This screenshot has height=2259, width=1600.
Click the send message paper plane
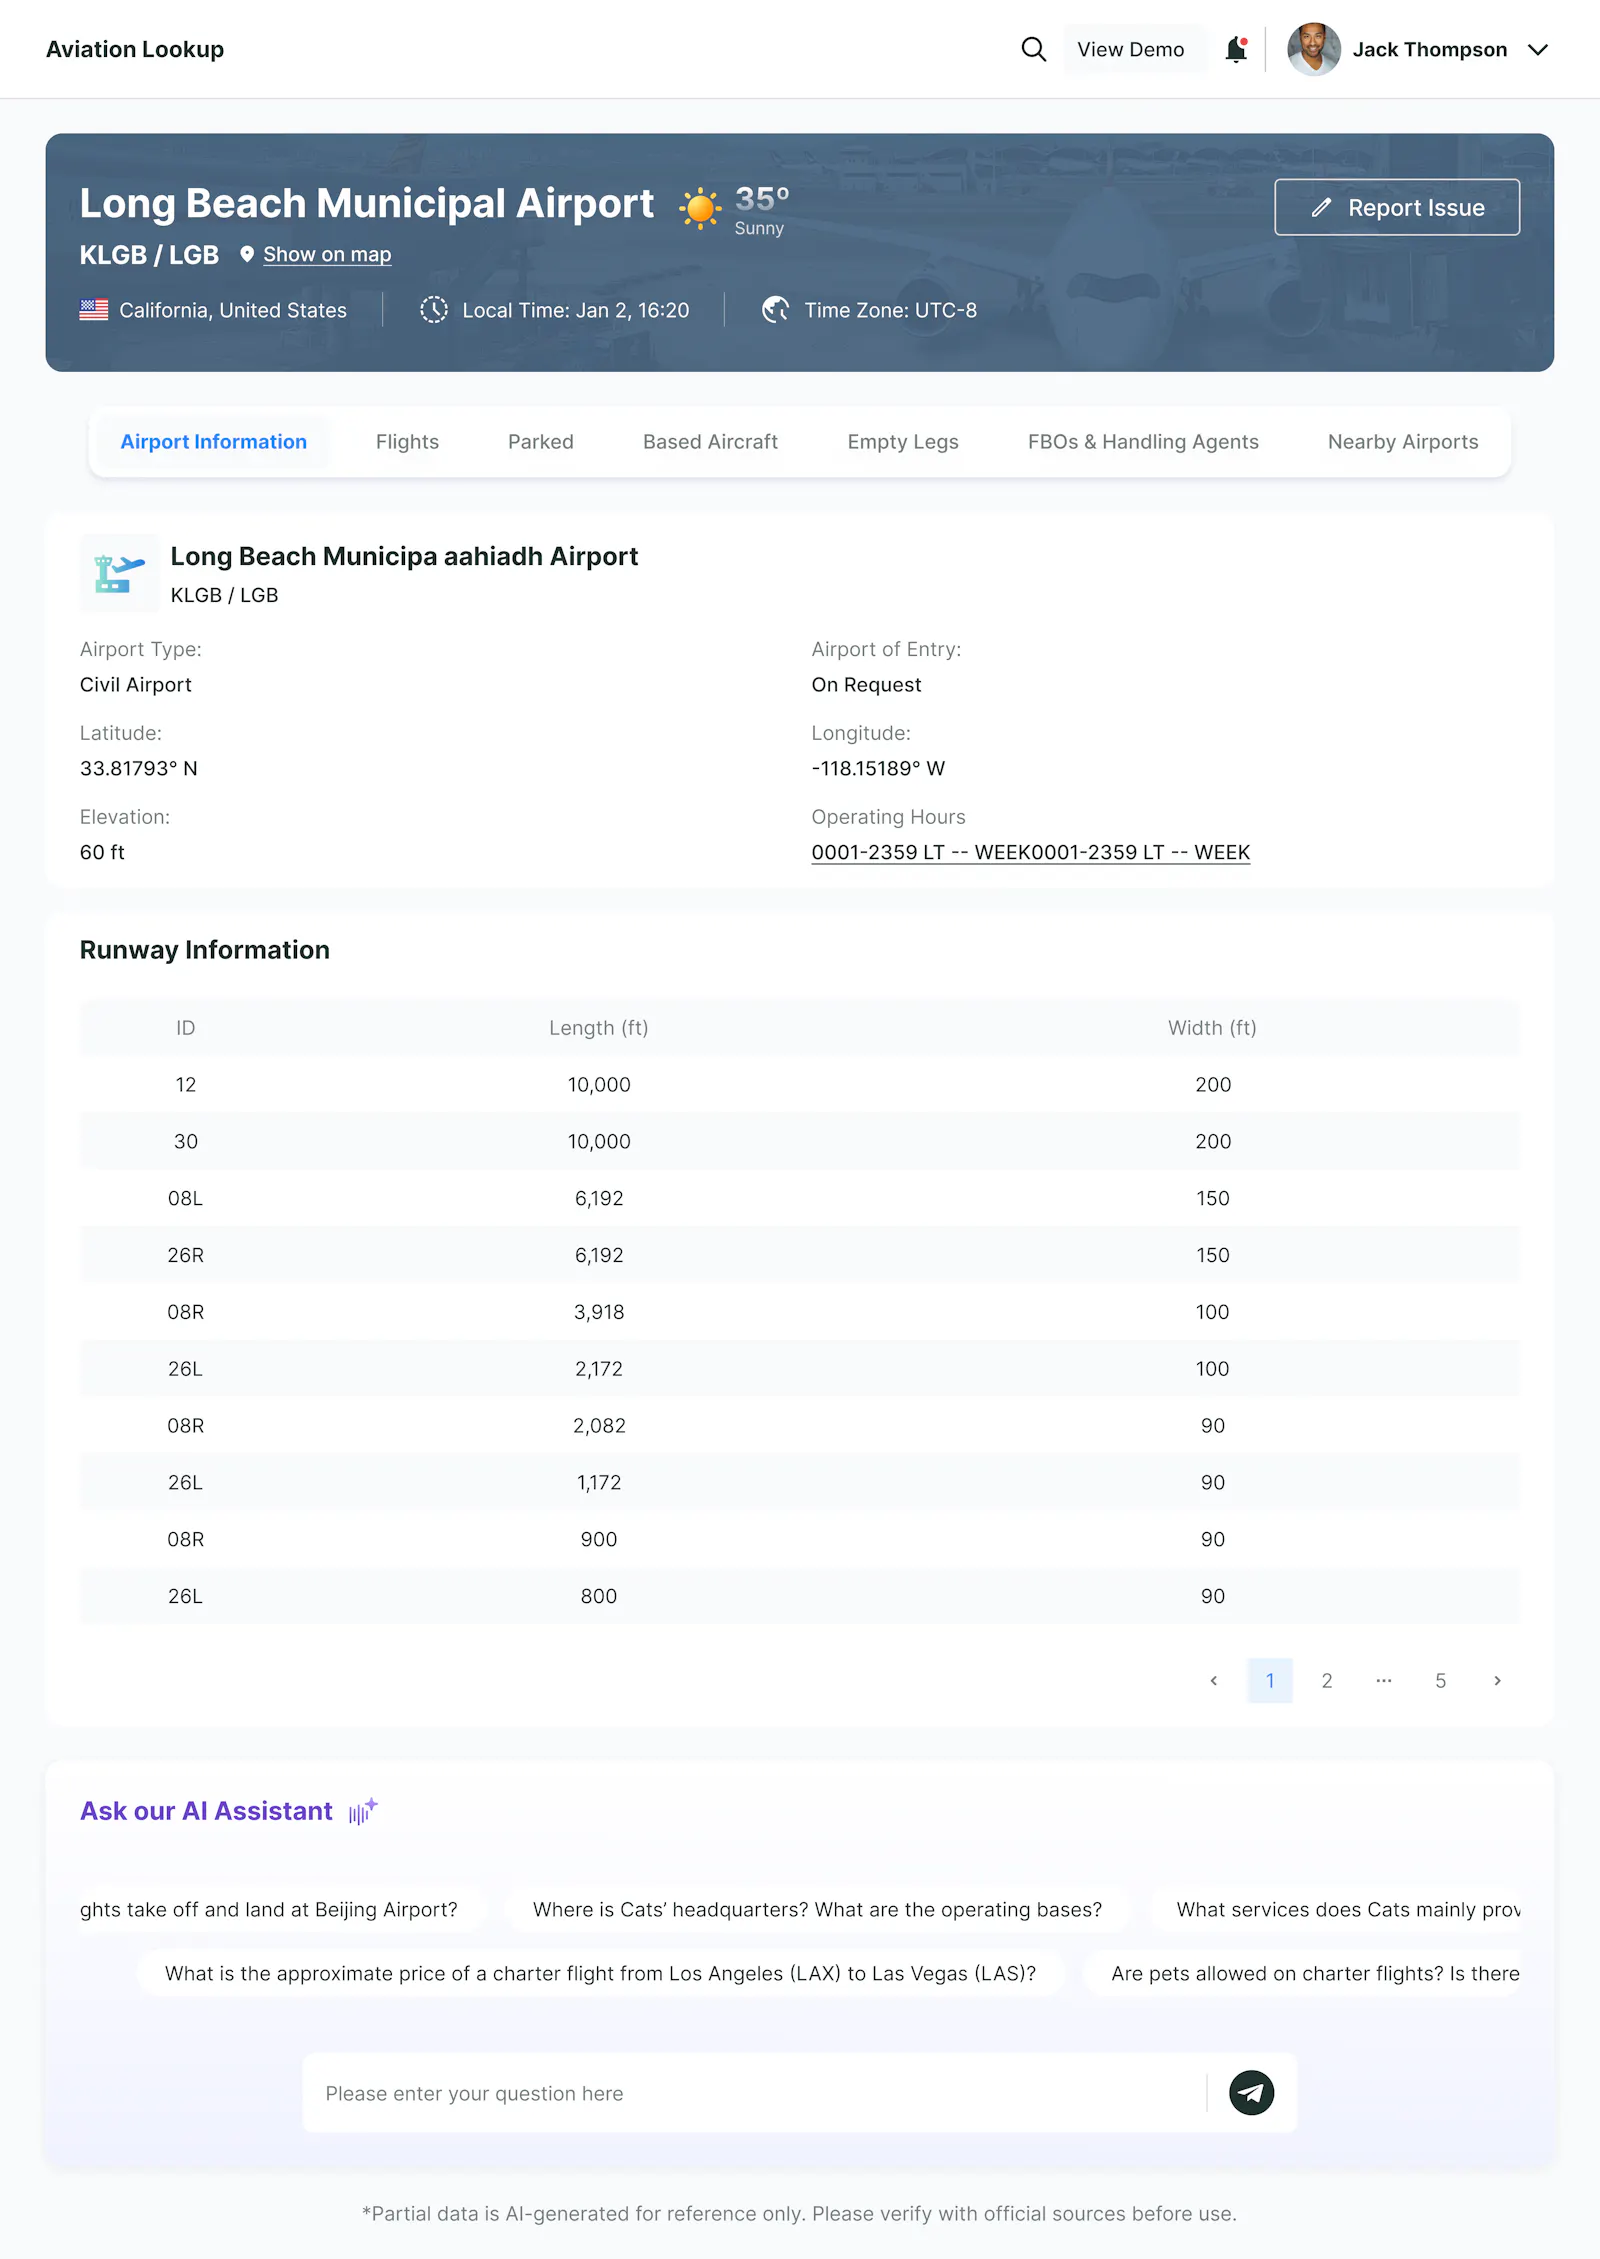point(1251,2093)
